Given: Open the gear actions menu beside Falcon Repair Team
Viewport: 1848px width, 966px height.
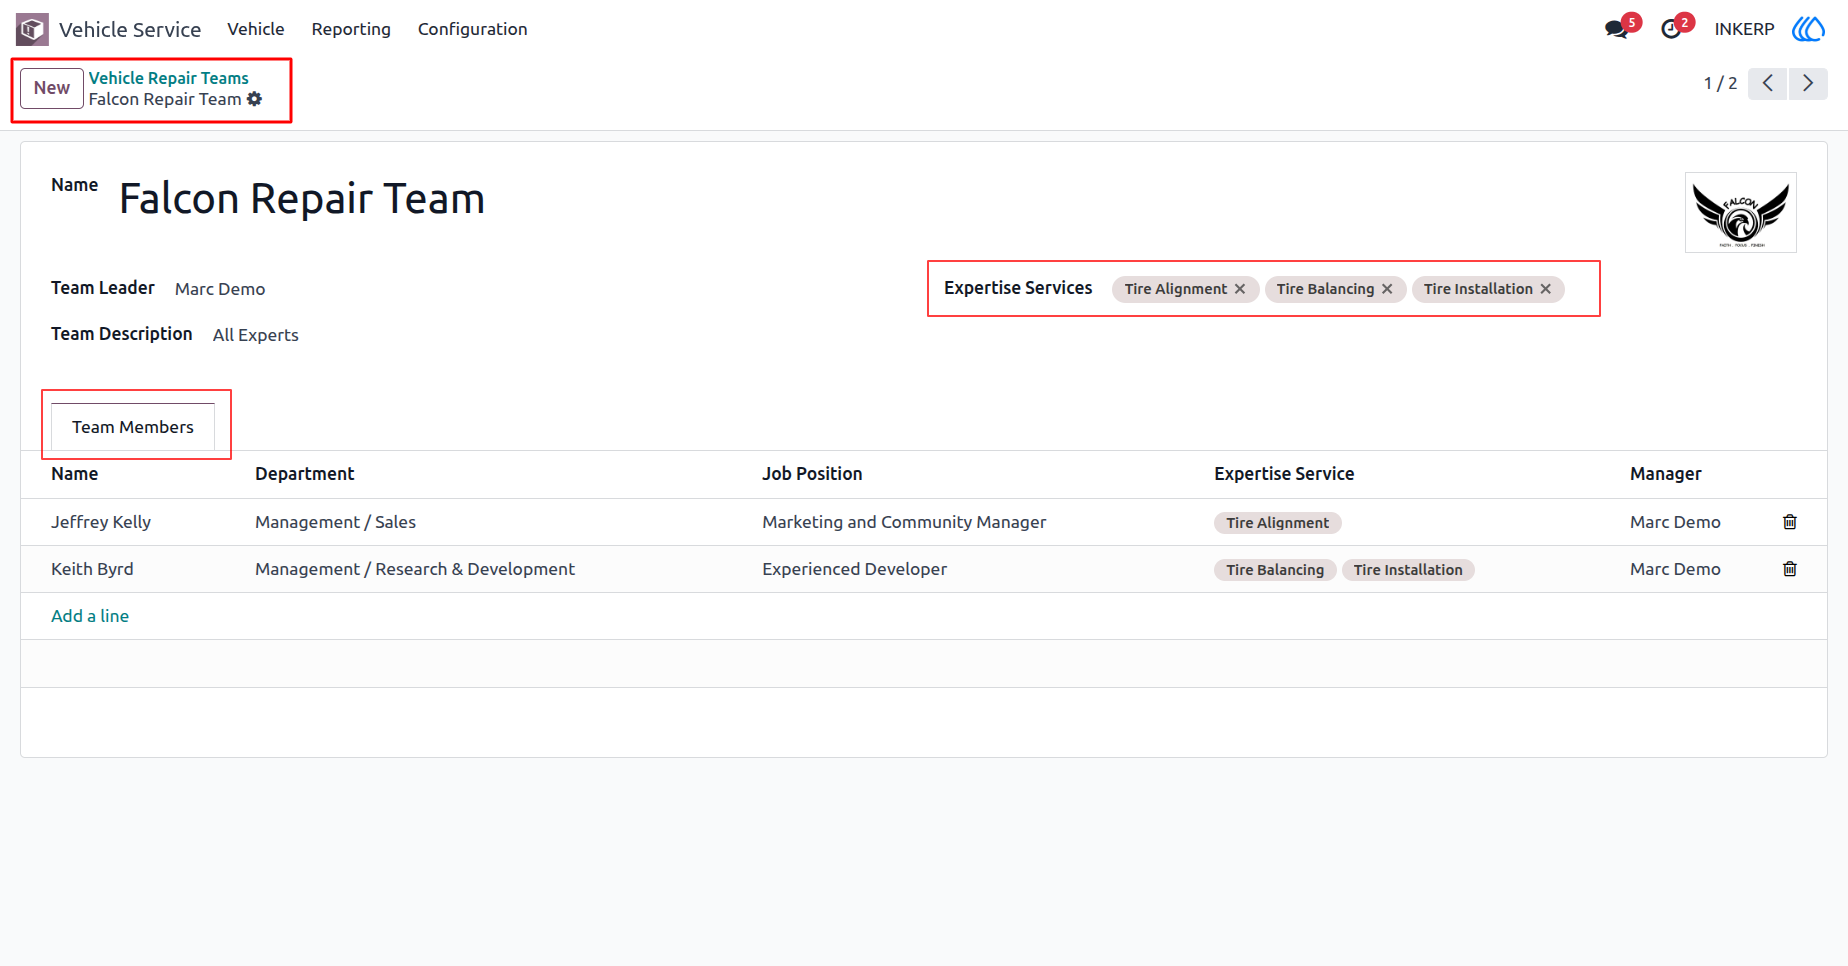Looking at the screenshot, I should coord(255,99).
